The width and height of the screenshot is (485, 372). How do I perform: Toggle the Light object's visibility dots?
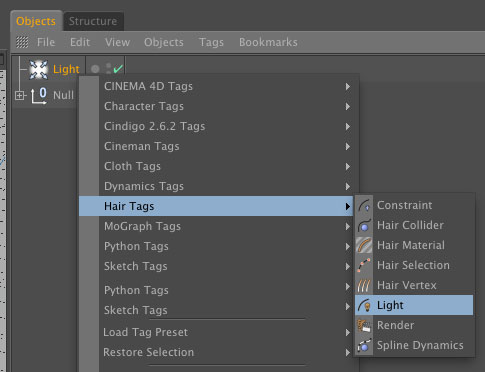point(108,69)
